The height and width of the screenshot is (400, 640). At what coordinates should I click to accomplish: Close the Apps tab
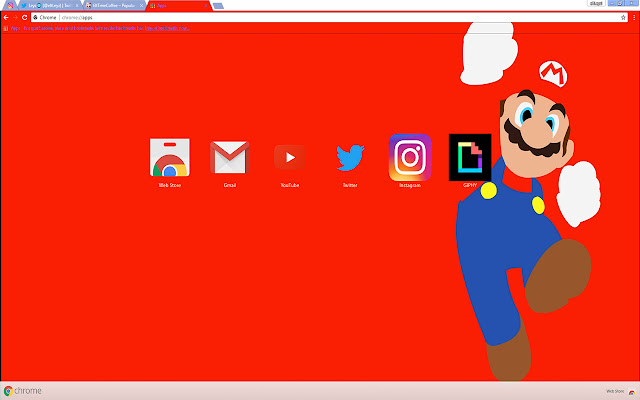tap(205, 6)
